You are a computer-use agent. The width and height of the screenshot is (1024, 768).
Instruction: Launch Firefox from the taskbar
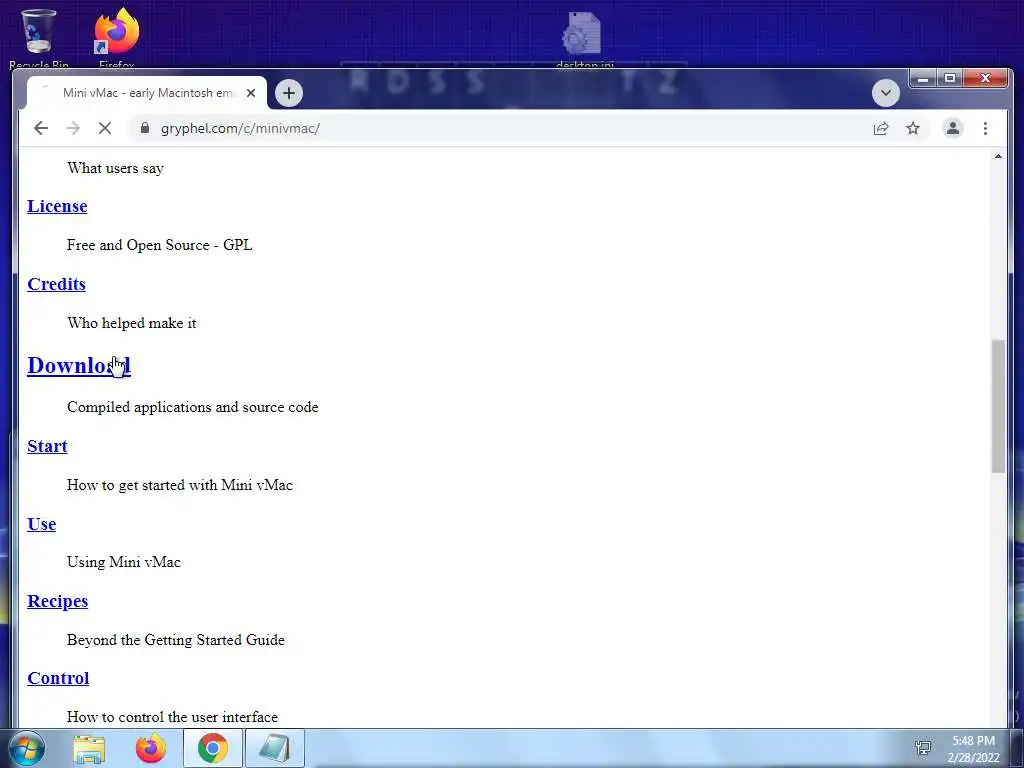pos(150,748)
